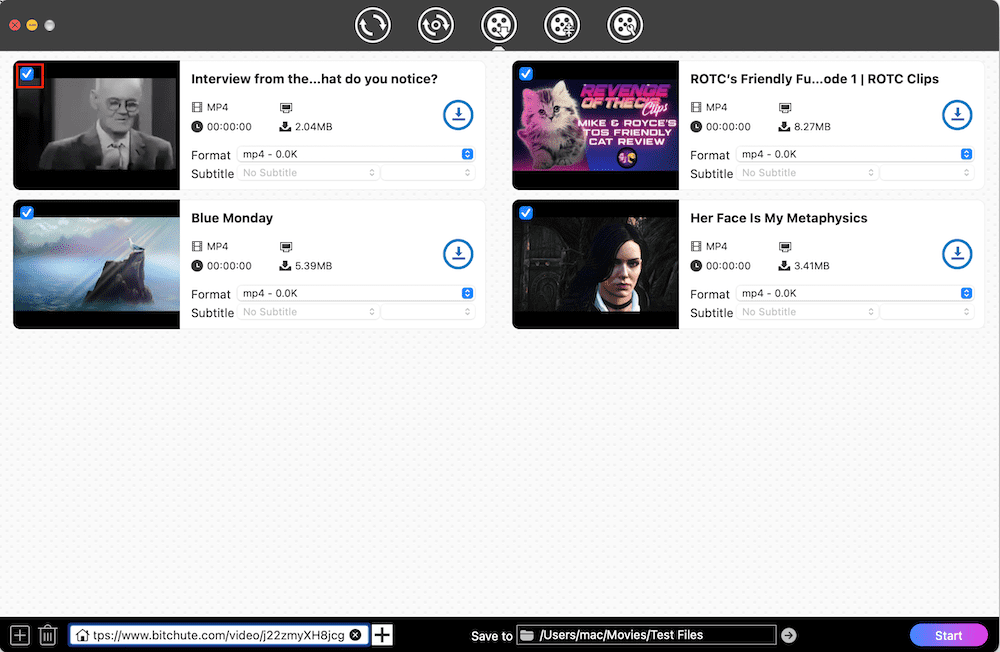Click the clock duration icon on ROTC card
This screenshot has height=652, width=1000.
[x=696, y=127]
